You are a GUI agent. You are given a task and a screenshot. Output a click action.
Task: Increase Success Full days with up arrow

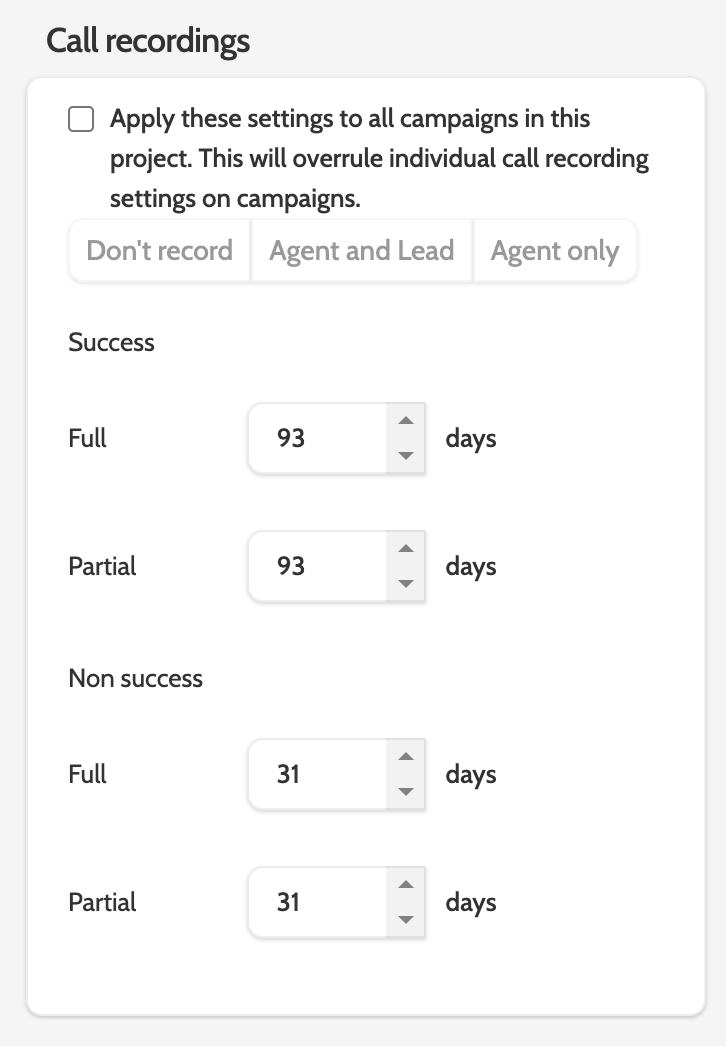tap(405, 421)
